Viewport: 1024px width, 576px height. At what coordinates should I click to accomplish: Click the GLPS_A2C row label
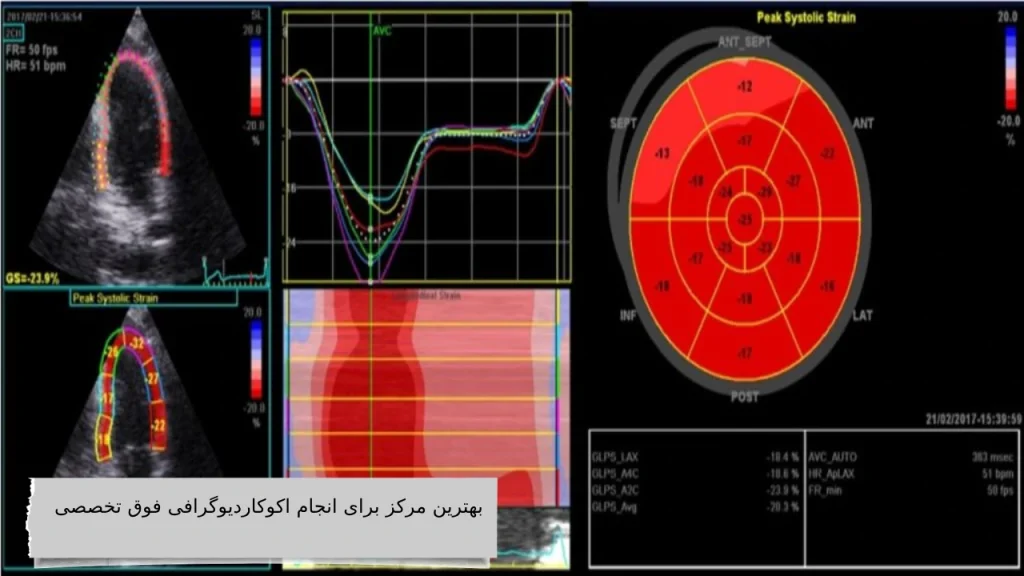click(615, 490)
